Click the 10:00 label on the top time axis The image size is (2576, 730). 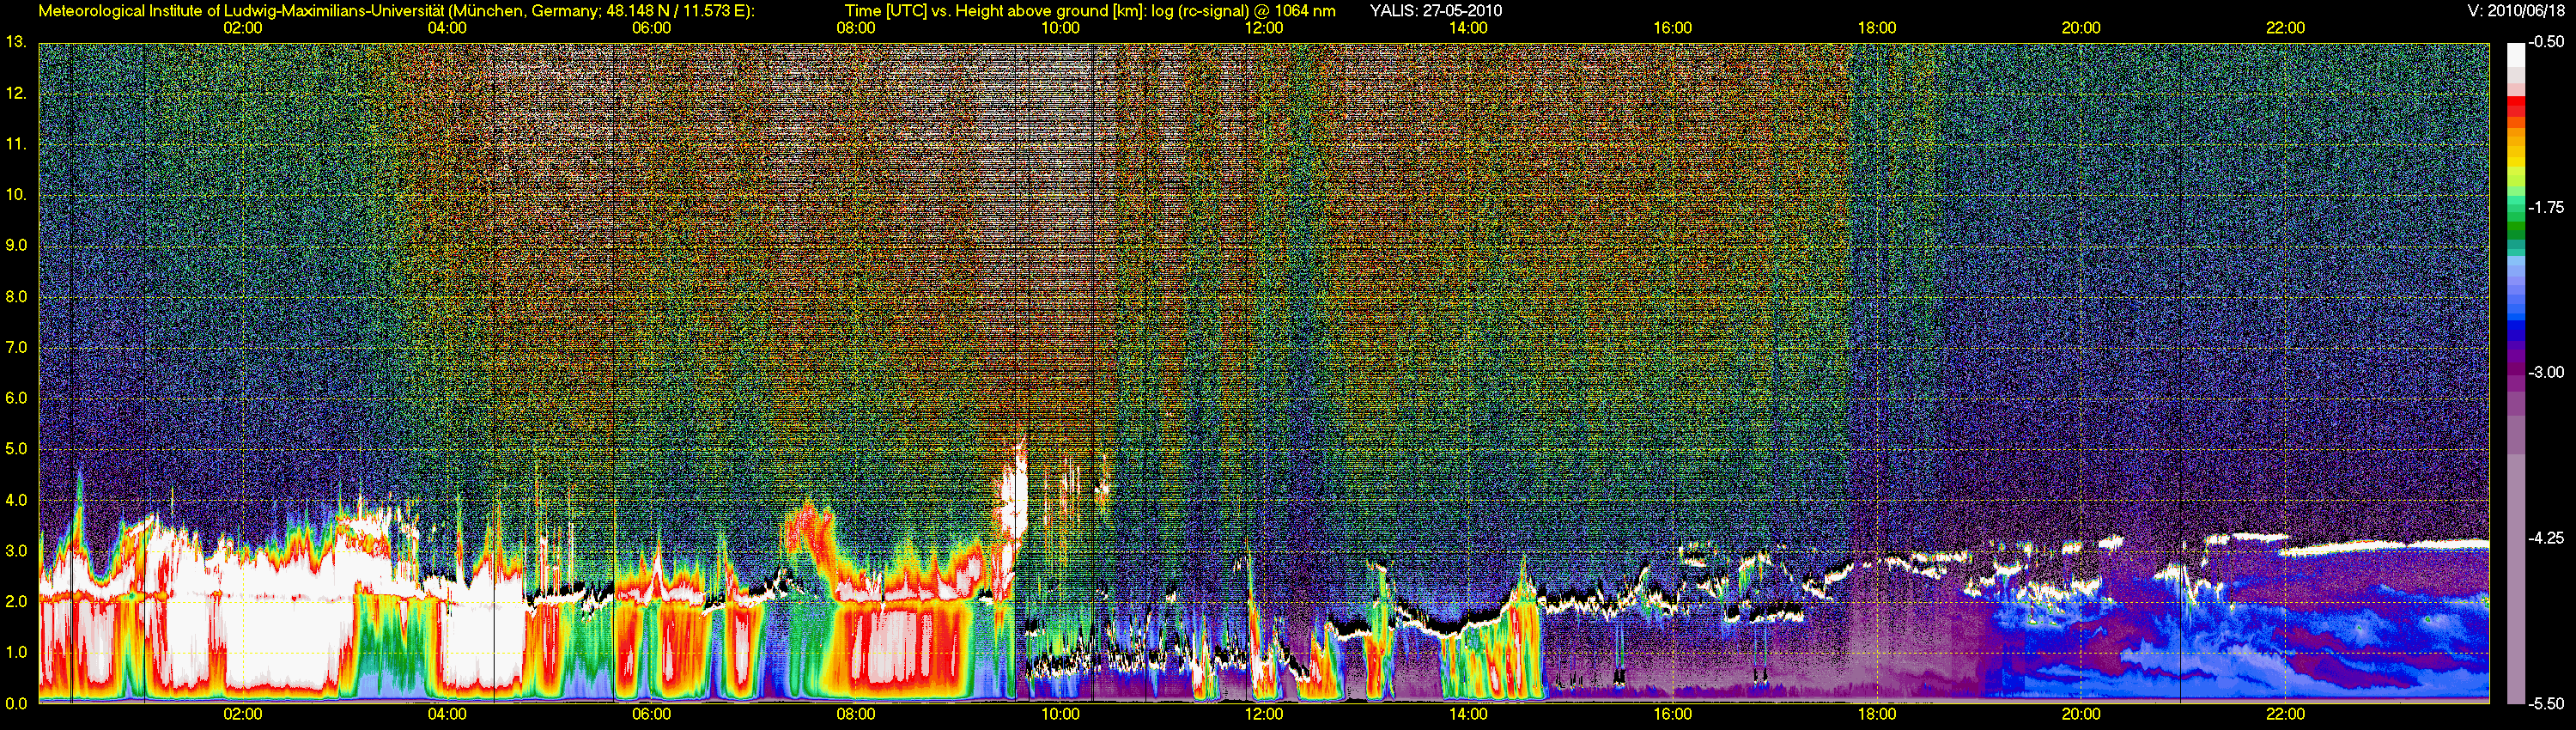pos(1060,27)
